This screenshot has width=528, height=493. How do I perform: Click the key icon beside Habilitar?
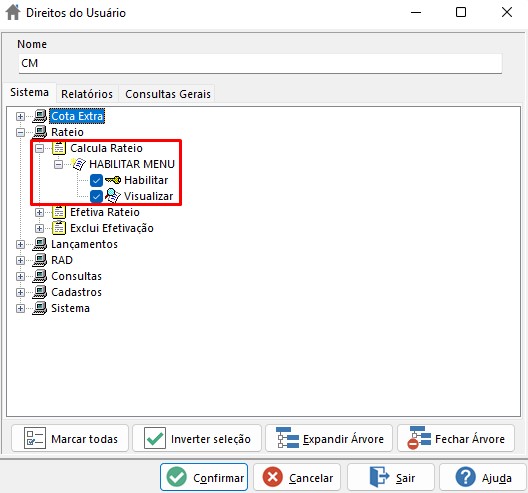pyautogui.click(x=113, y=180)
